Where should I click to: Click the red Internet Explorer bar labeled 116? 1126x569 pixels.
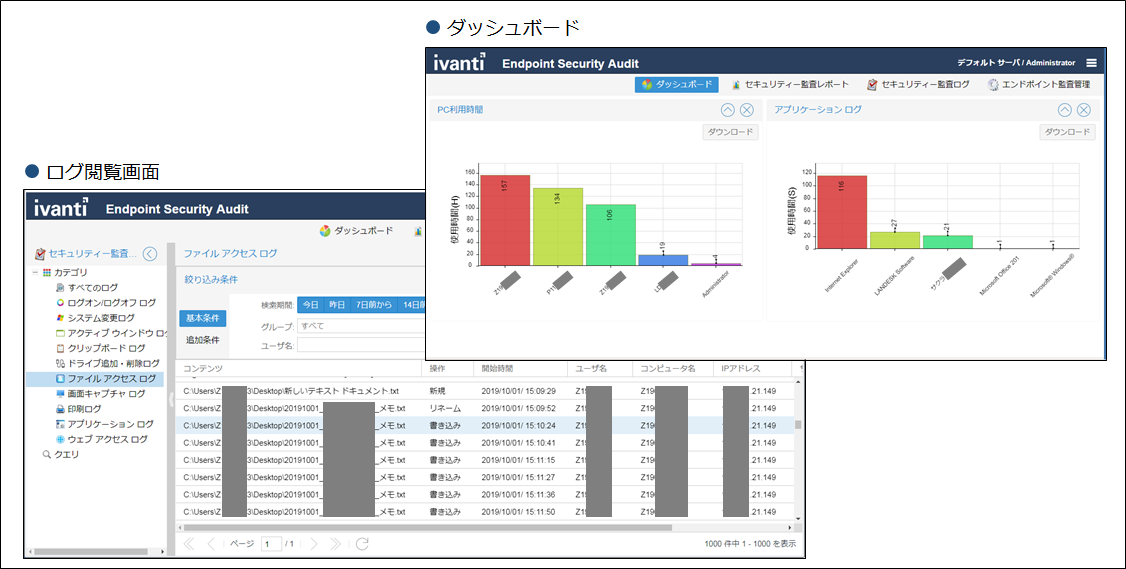tap(842, 212)
